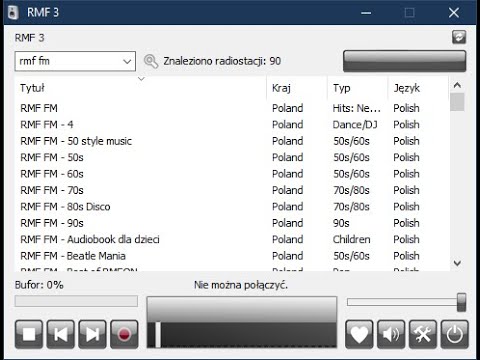Click the refresh icon in the top right

point(459,37)
